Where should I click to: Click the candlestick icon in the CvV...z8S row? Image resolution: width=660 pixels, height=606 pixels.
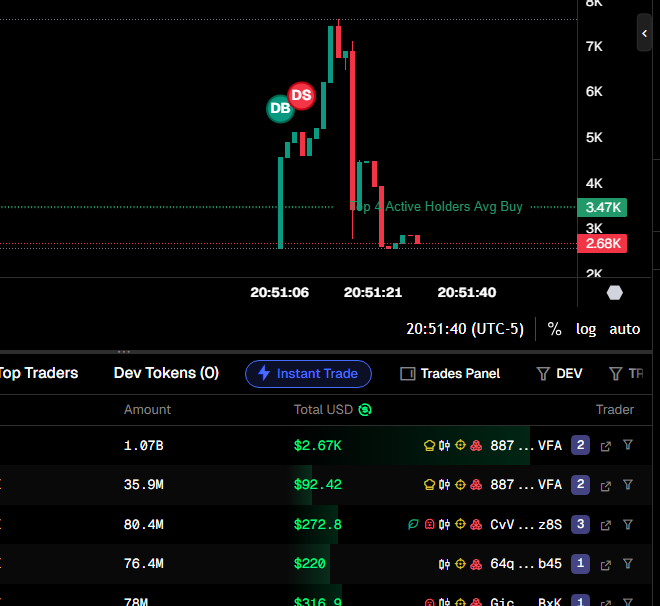click(x=444, y=524)
